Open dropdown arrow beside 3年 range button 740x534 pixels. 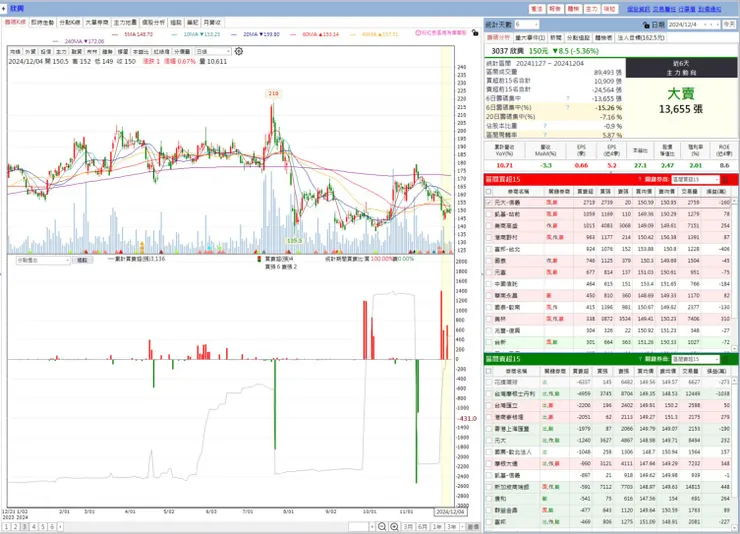click(462, 526)
